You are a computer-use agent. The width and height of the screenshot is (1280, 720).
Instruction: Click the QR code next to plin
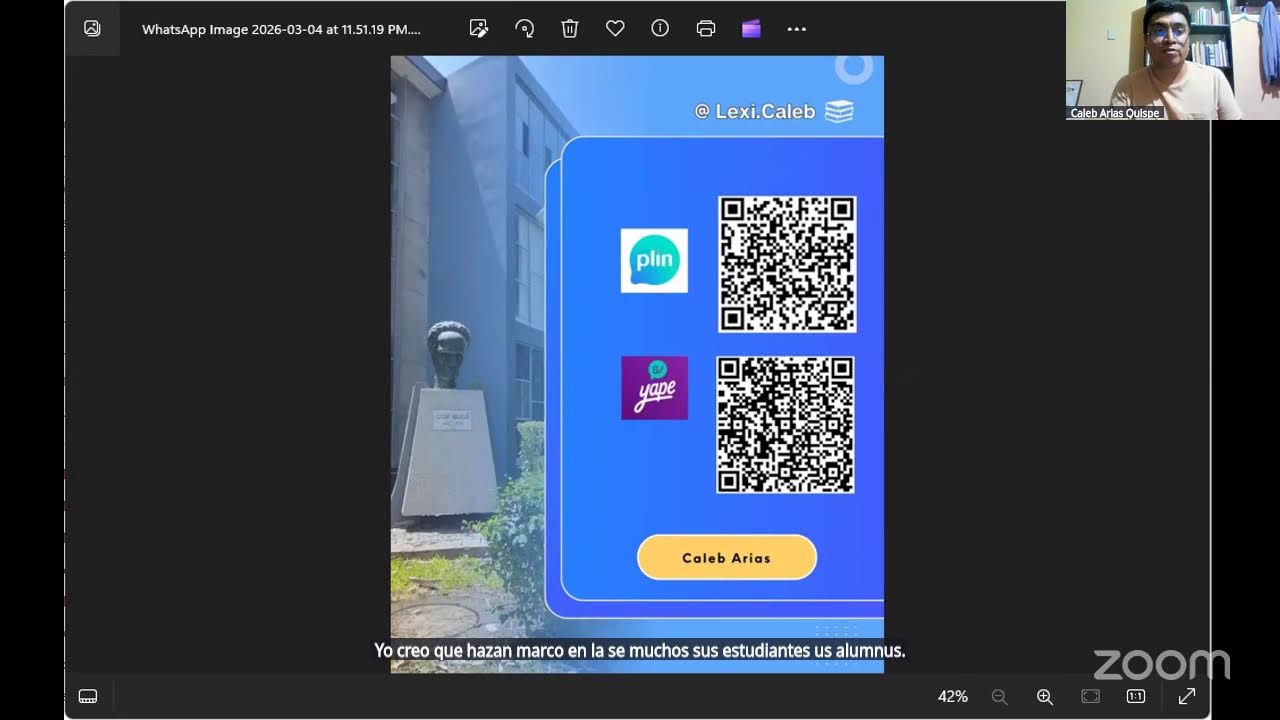787,264
